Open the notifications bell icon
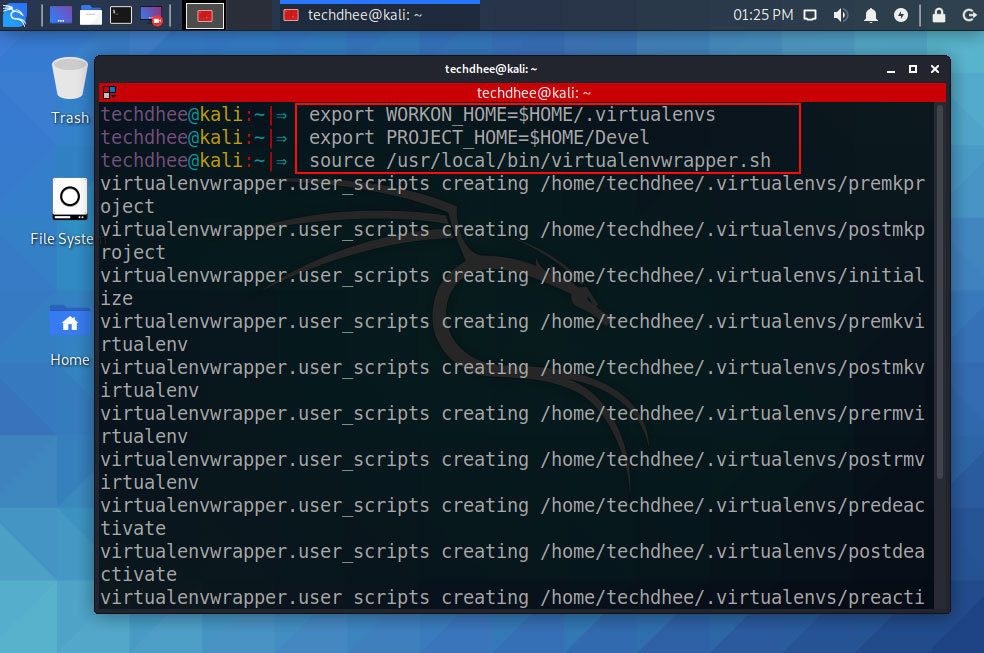 click(870, 15)
